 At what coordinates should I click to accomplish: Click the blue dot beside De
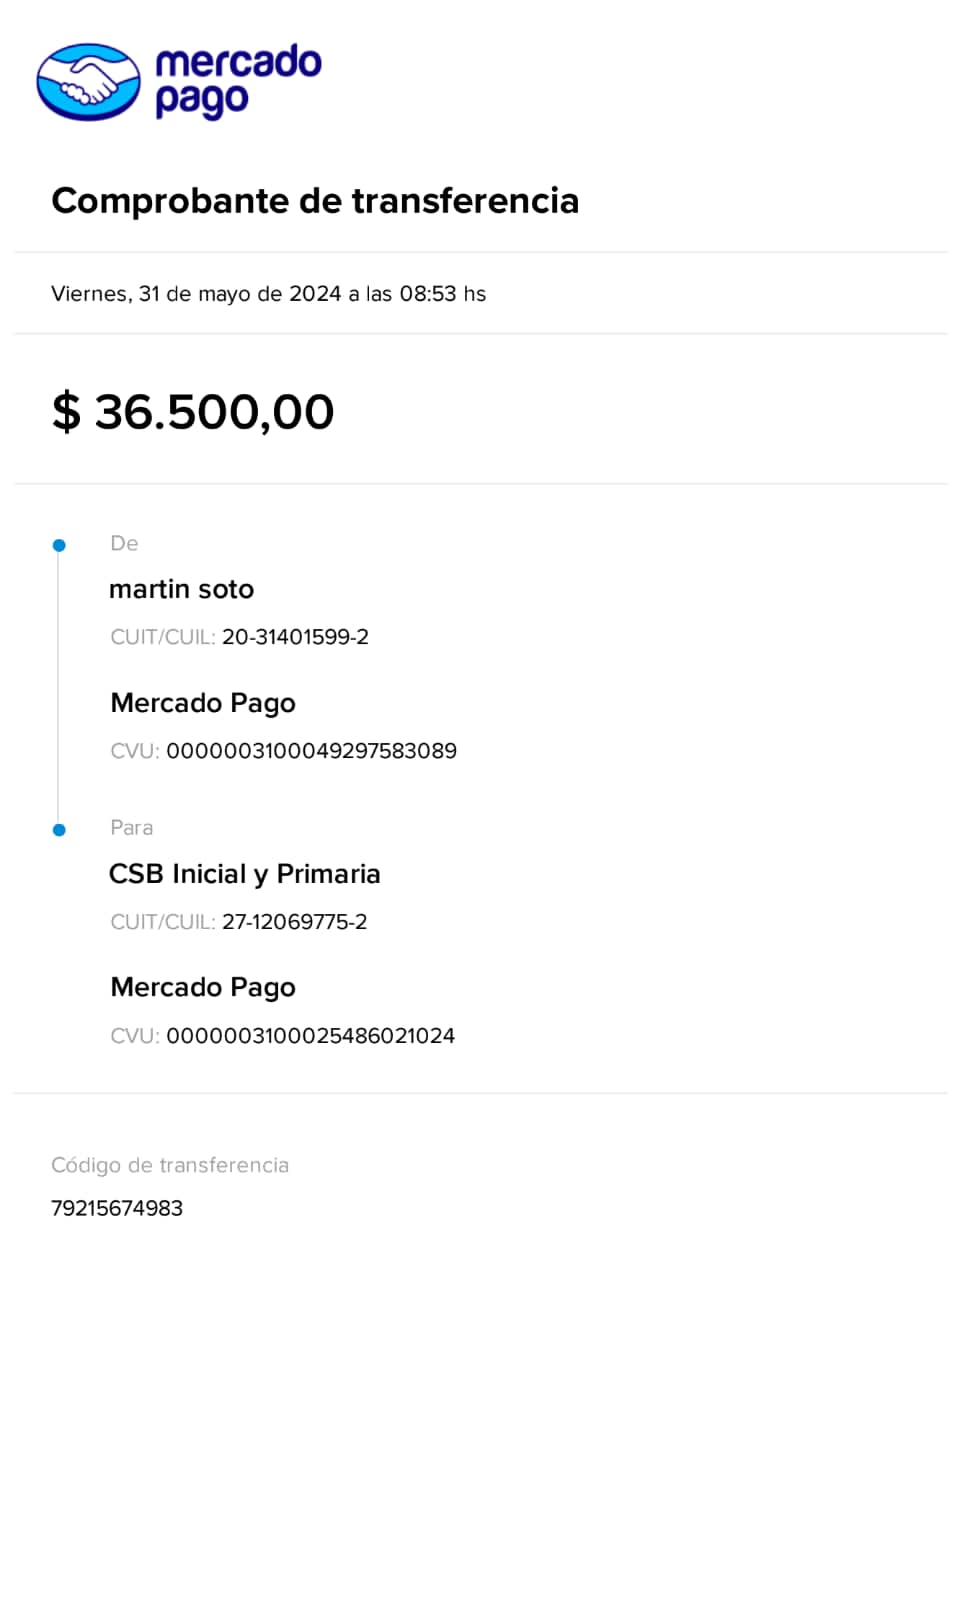[59, 545]
